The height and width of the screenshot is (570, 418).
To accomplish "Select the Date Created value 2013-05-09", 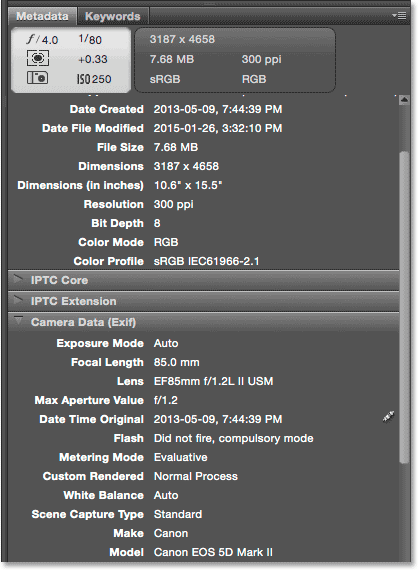I will tap(218, 109).
